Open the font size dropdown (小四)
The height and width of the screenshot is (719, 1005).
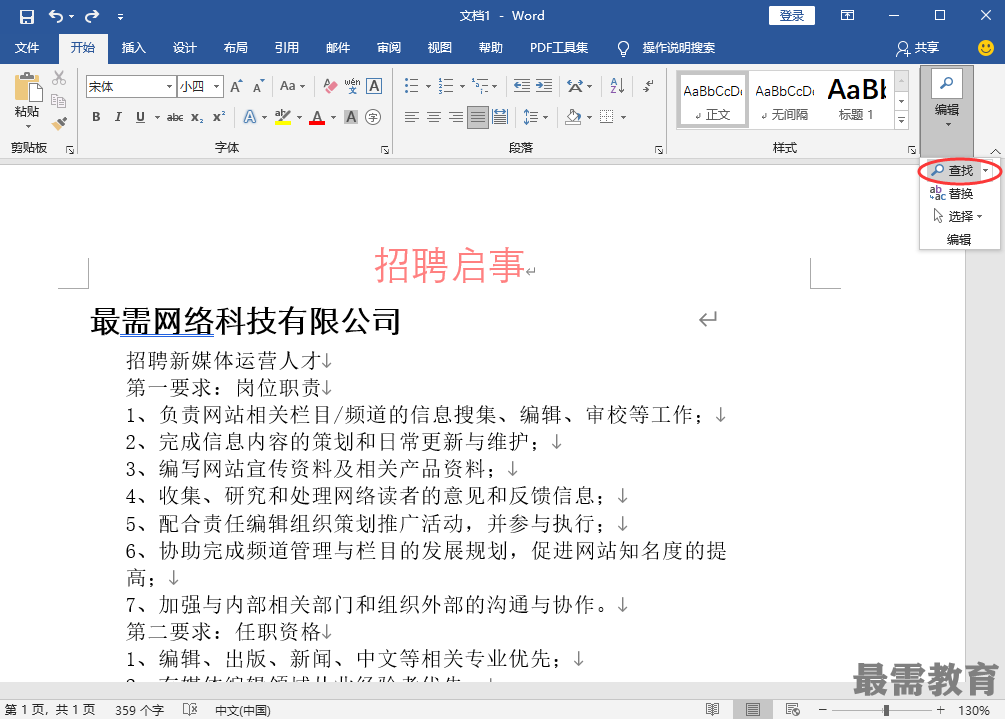(217, 87)
